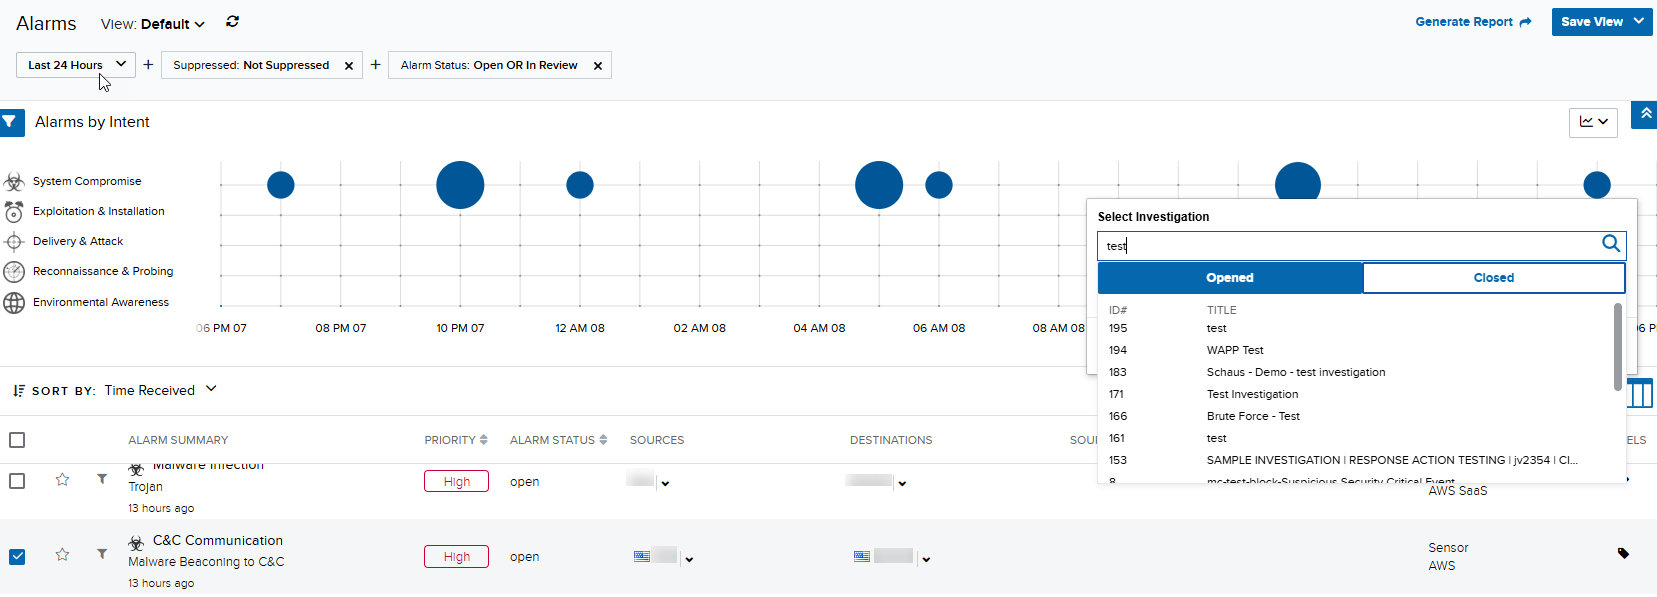Switch to the Closed investigations tab
This screenshot has width=1657, height=597.
[1493, 278]
